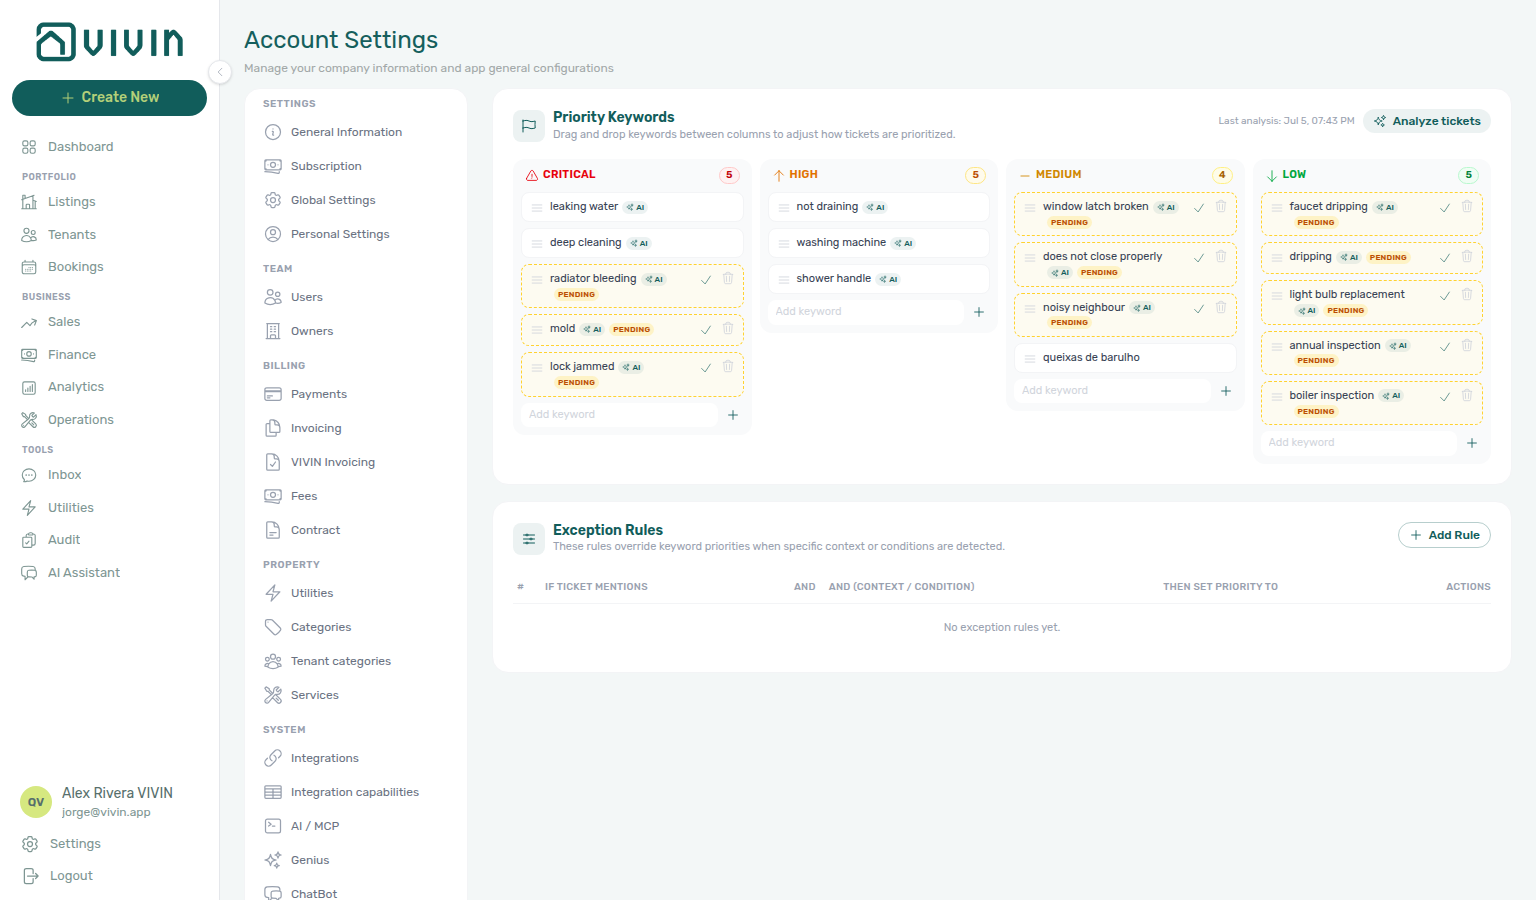Click the Genius sparkle icon

point(273,860)
